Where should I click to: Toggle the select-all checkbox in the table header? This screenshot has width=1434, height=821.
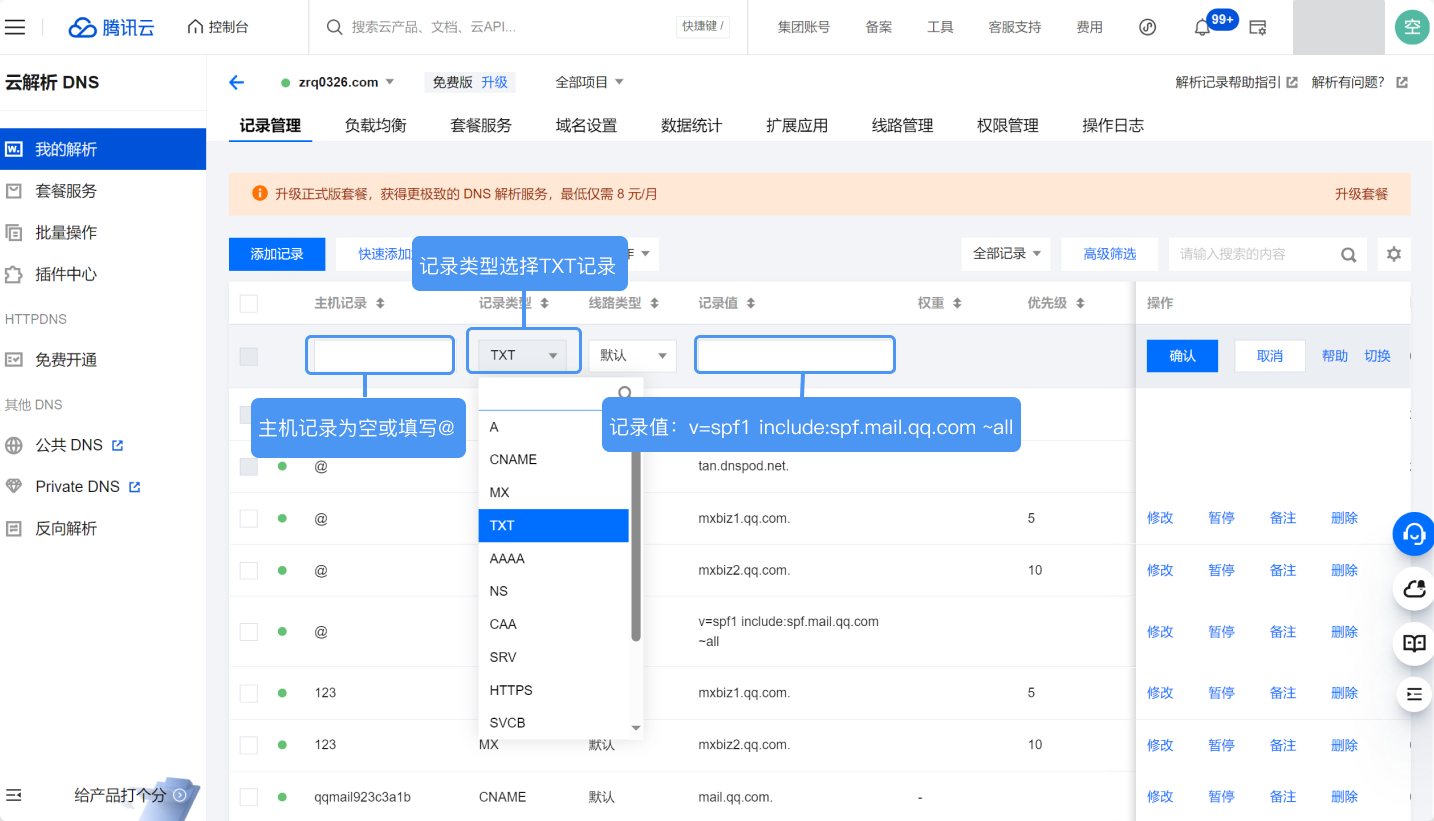pos(249,303)
